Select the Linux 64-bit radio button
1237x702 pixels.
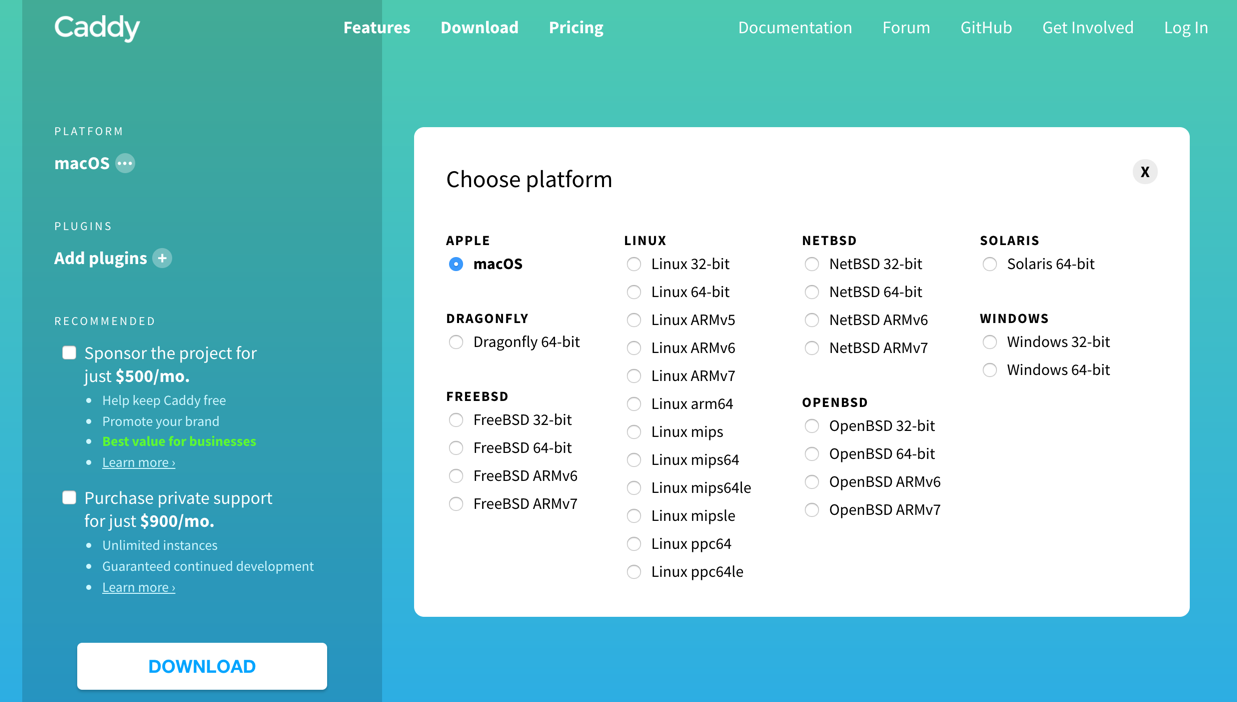pos(634,292)
